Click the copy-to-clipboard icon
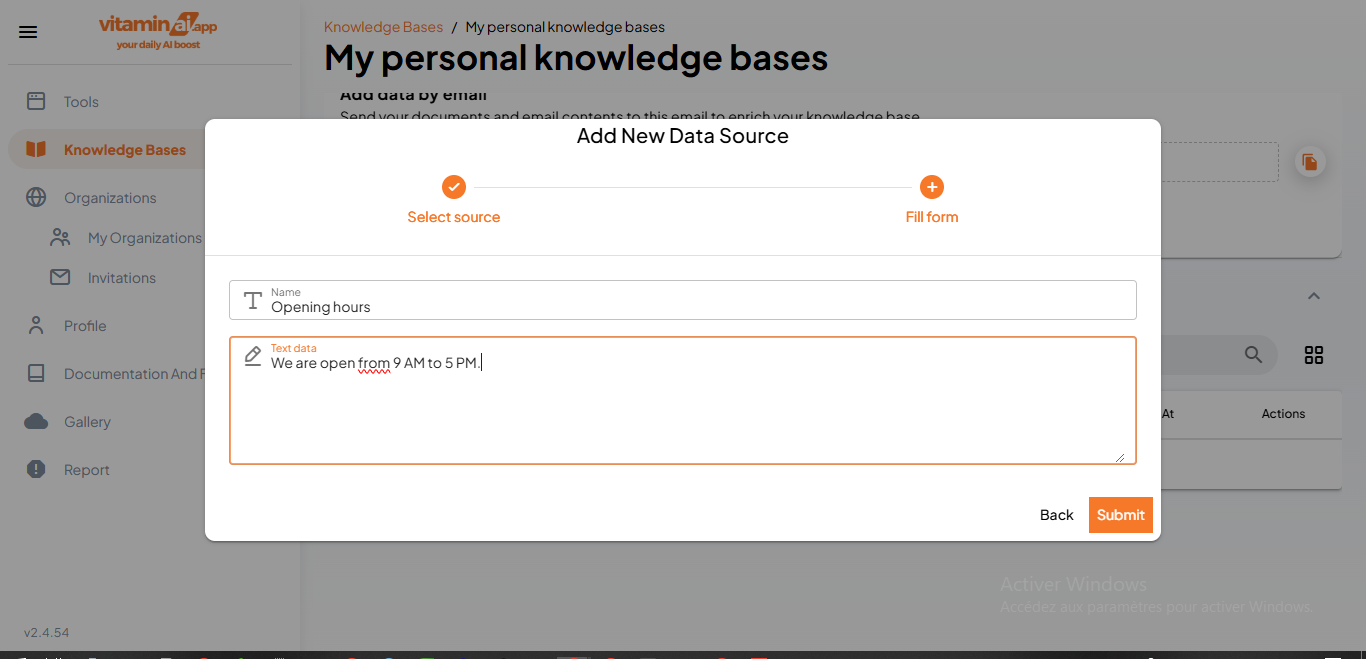 1310,161
